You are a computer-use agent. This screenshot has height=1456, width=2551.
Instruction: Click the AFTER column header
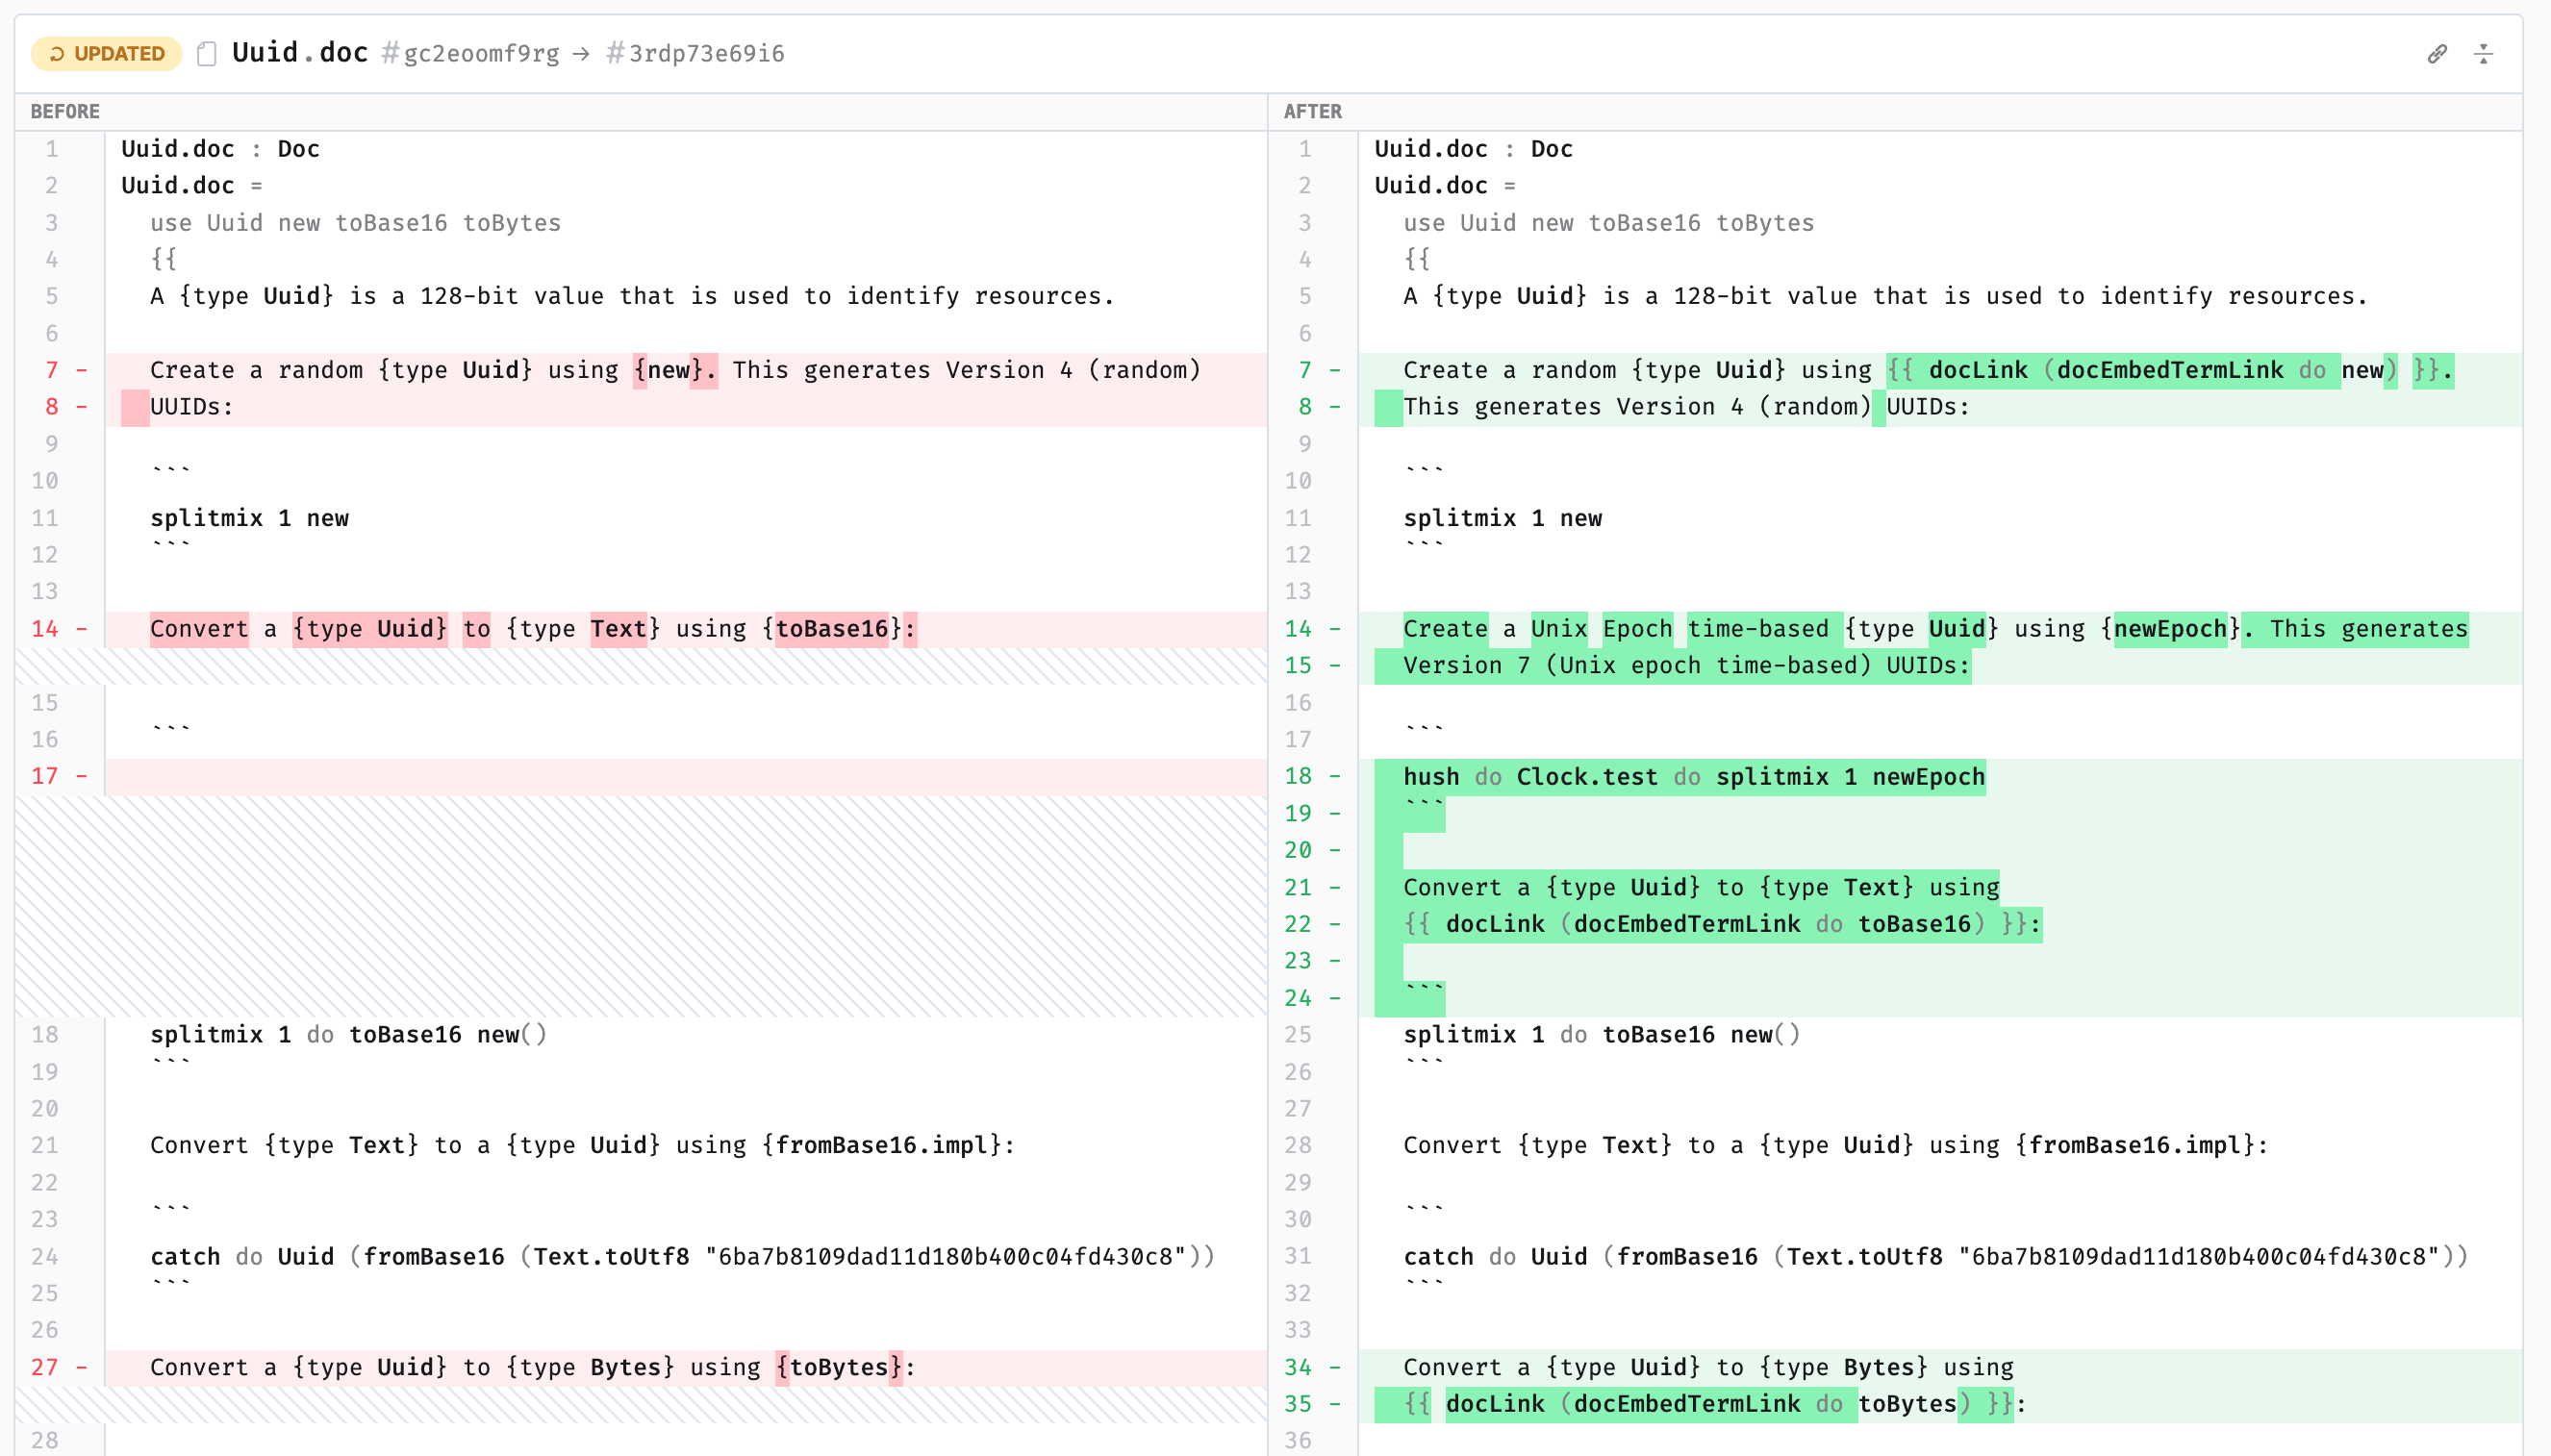click(x=1312, y=111)
